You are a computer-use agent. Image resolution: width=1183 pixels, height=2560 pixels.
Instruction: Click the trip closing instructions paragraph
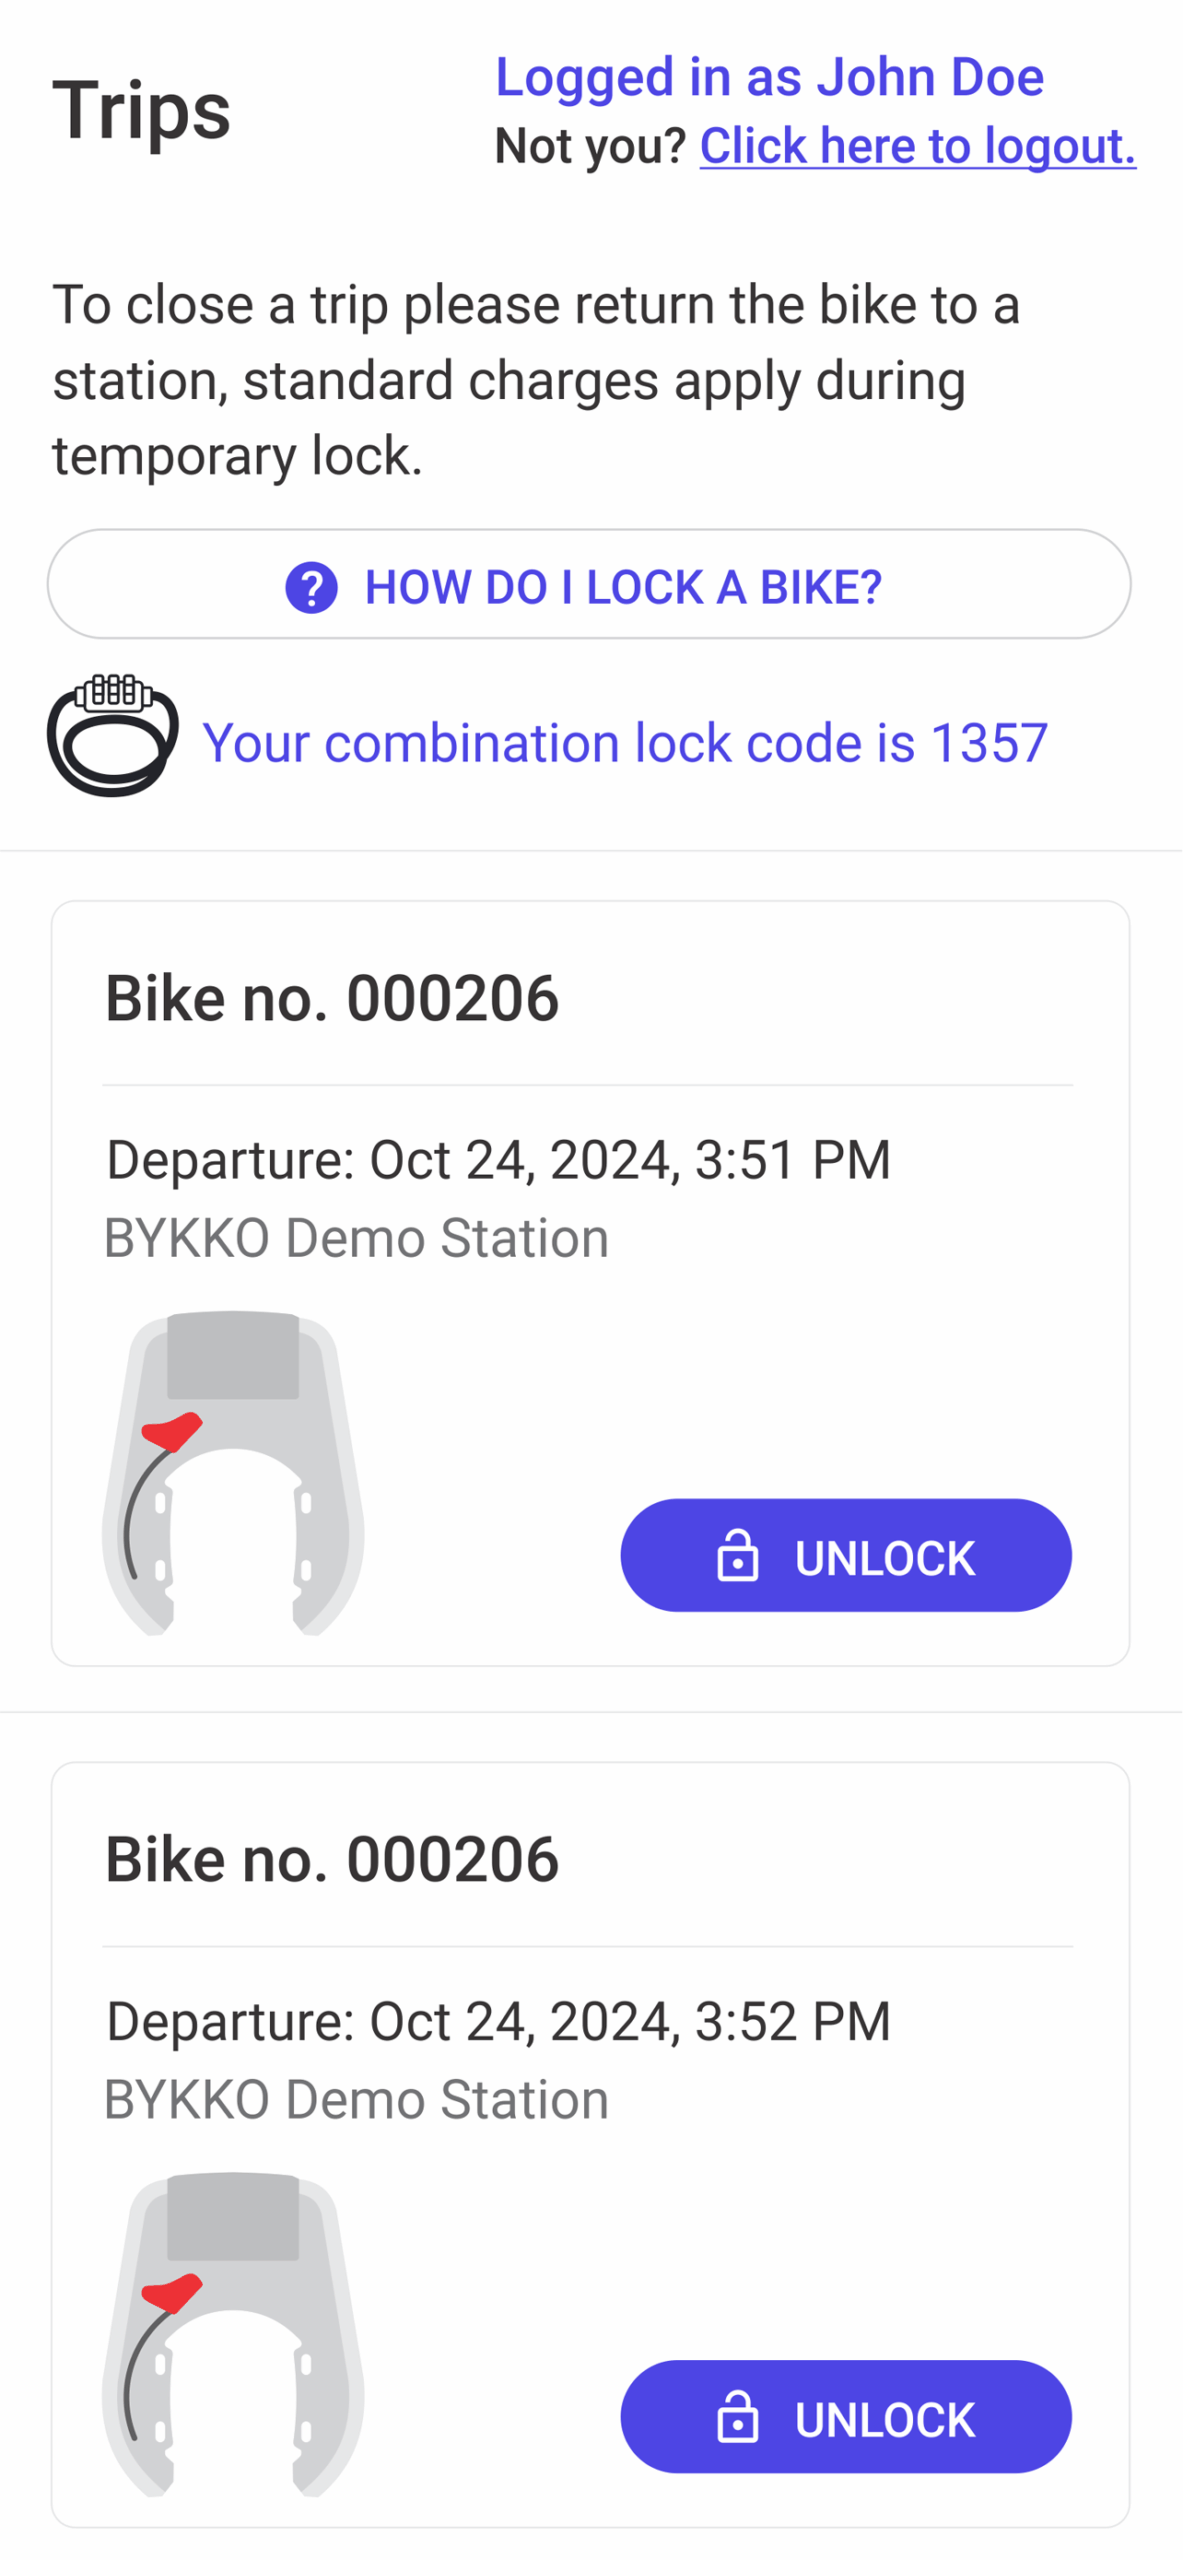point(536,380)
